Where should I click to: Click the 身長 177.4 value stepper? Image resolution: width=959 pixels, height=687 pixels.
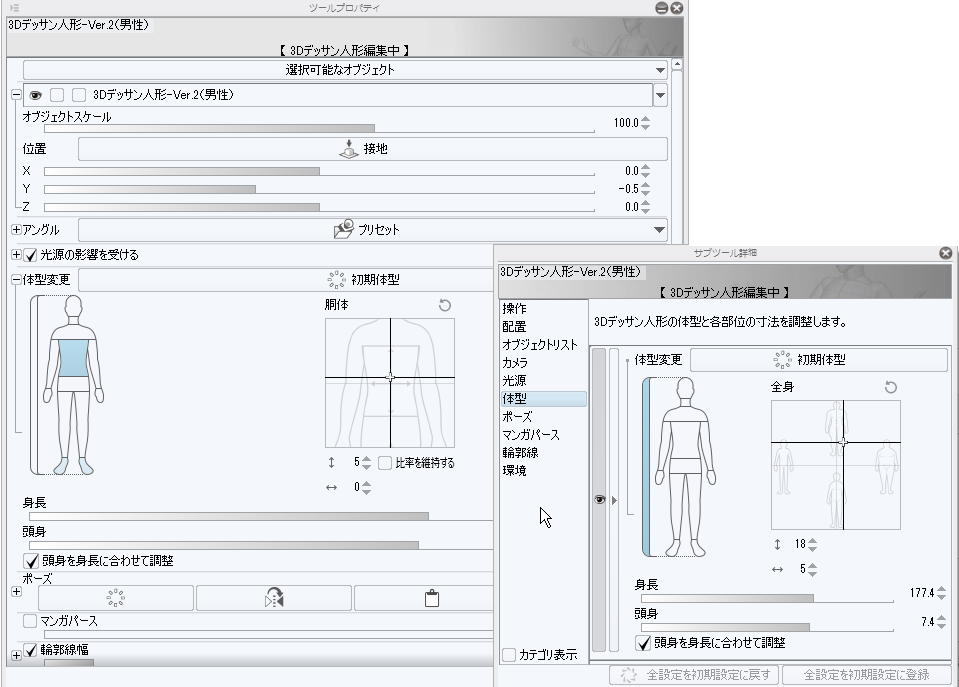[941, 593]
